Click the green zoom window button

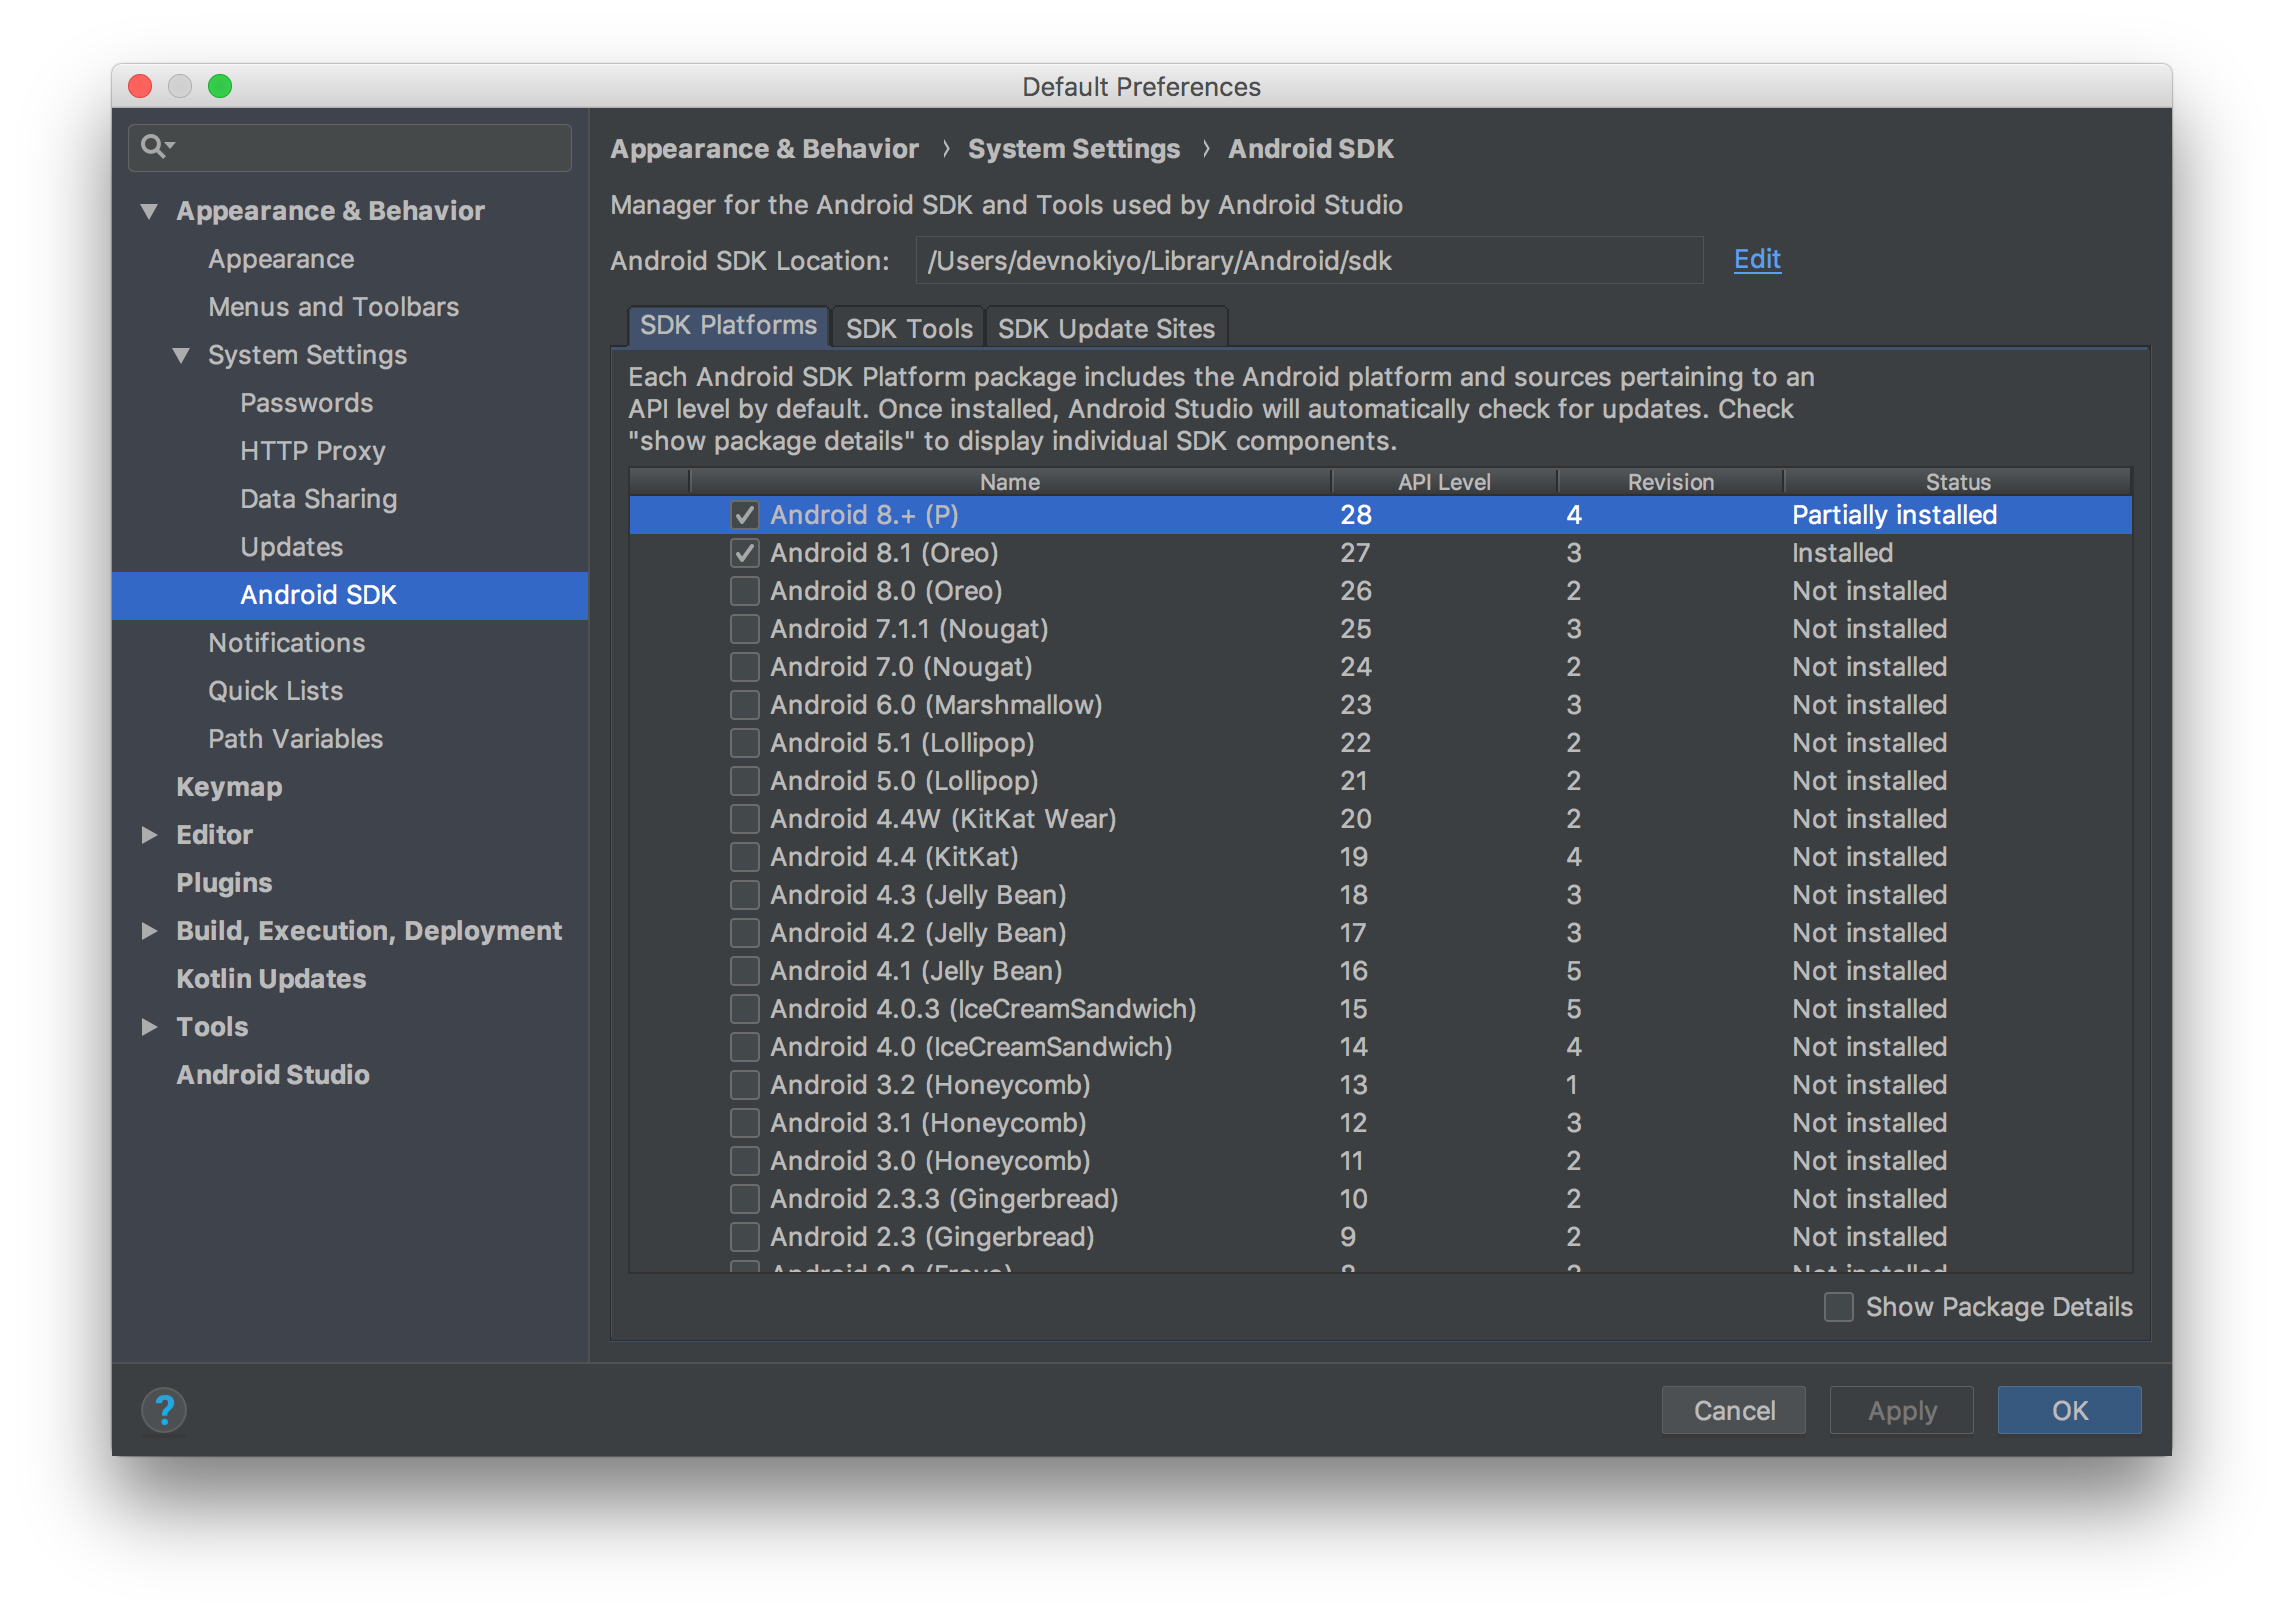[220, 87]
